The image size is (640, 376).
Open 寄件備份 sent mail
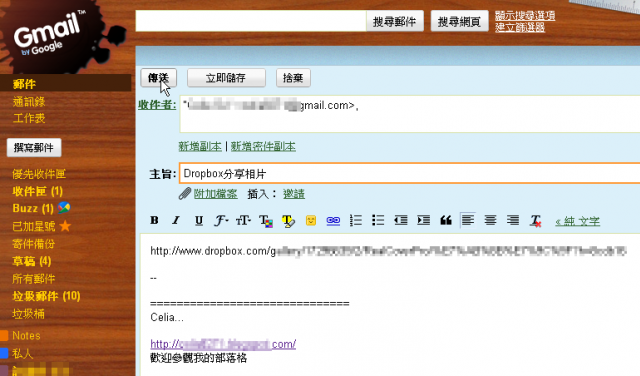pos(33,244)
